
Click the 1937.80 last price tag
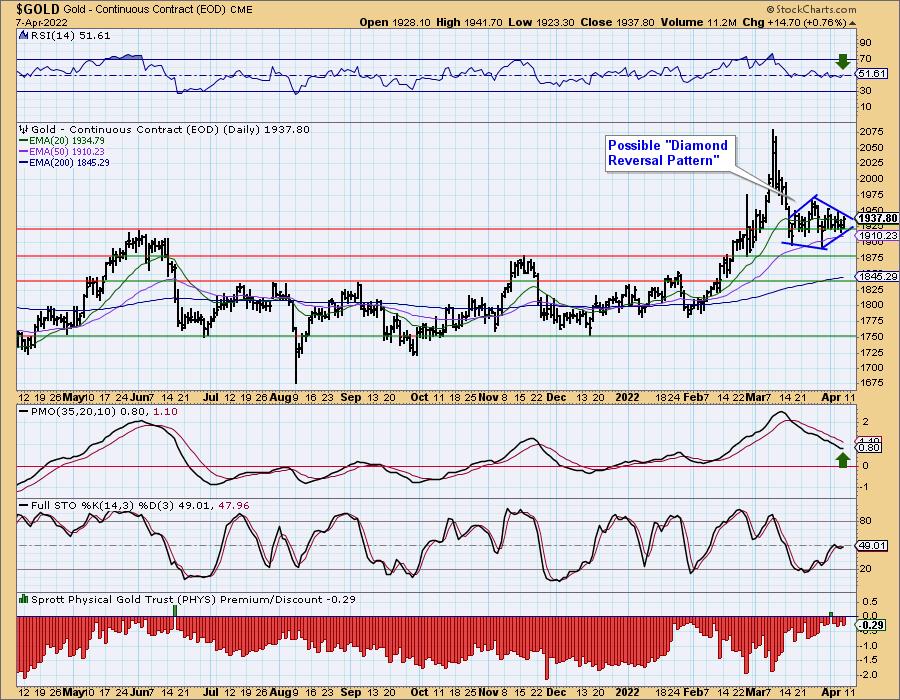click(877, 218)
